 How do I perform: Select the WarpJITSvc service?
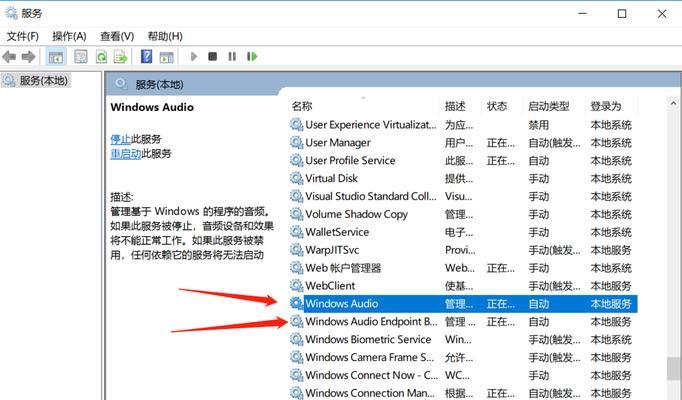tap(463, 250)
